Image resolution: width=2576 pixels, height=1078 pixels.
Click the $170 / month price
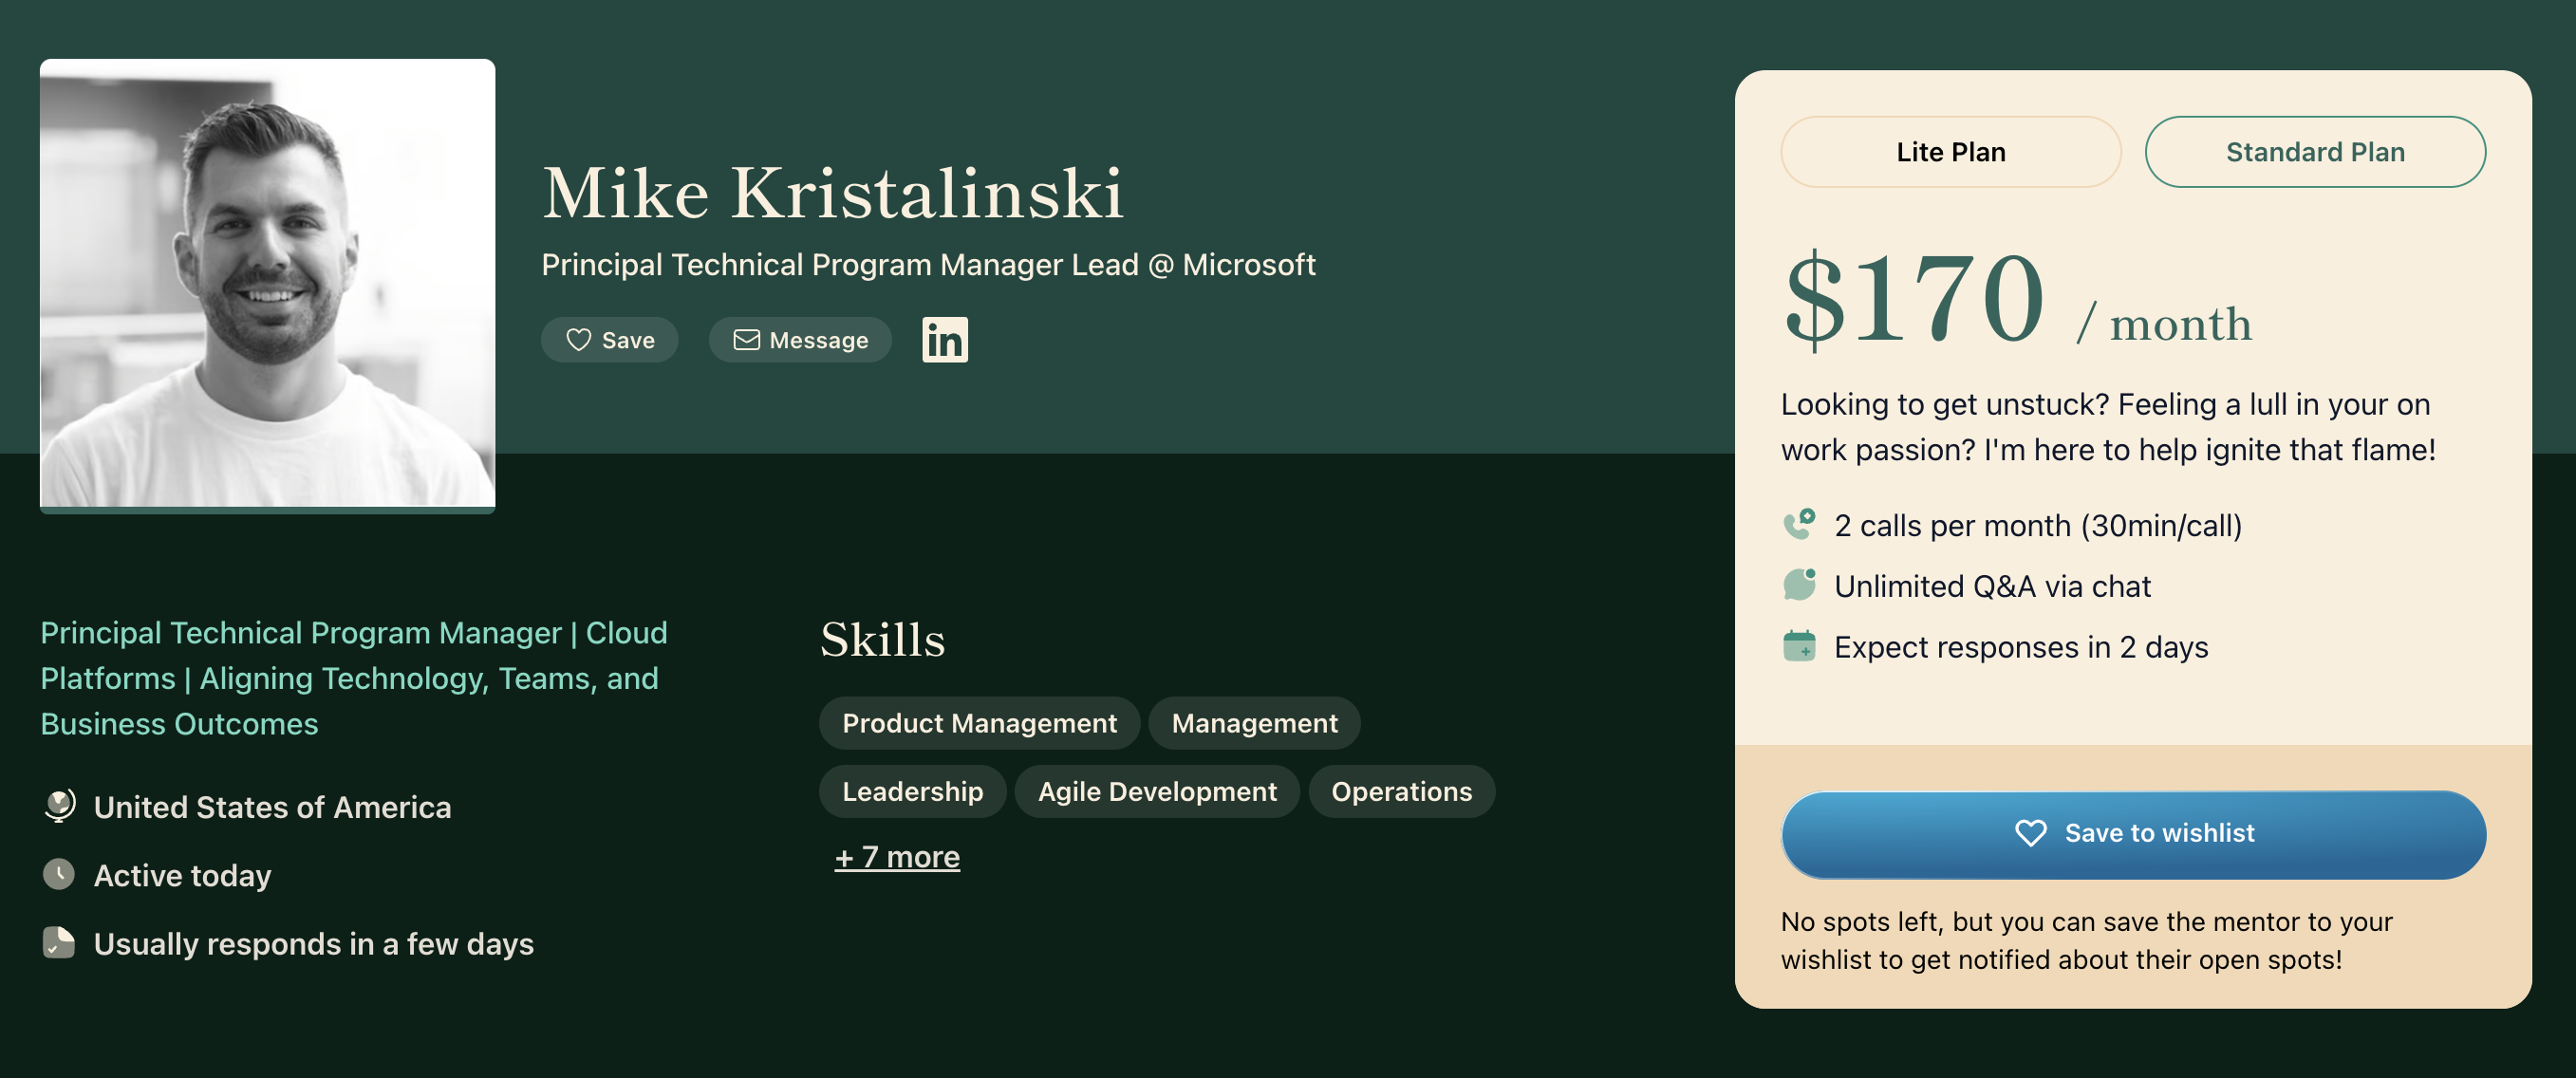[x=2017, y=300]
